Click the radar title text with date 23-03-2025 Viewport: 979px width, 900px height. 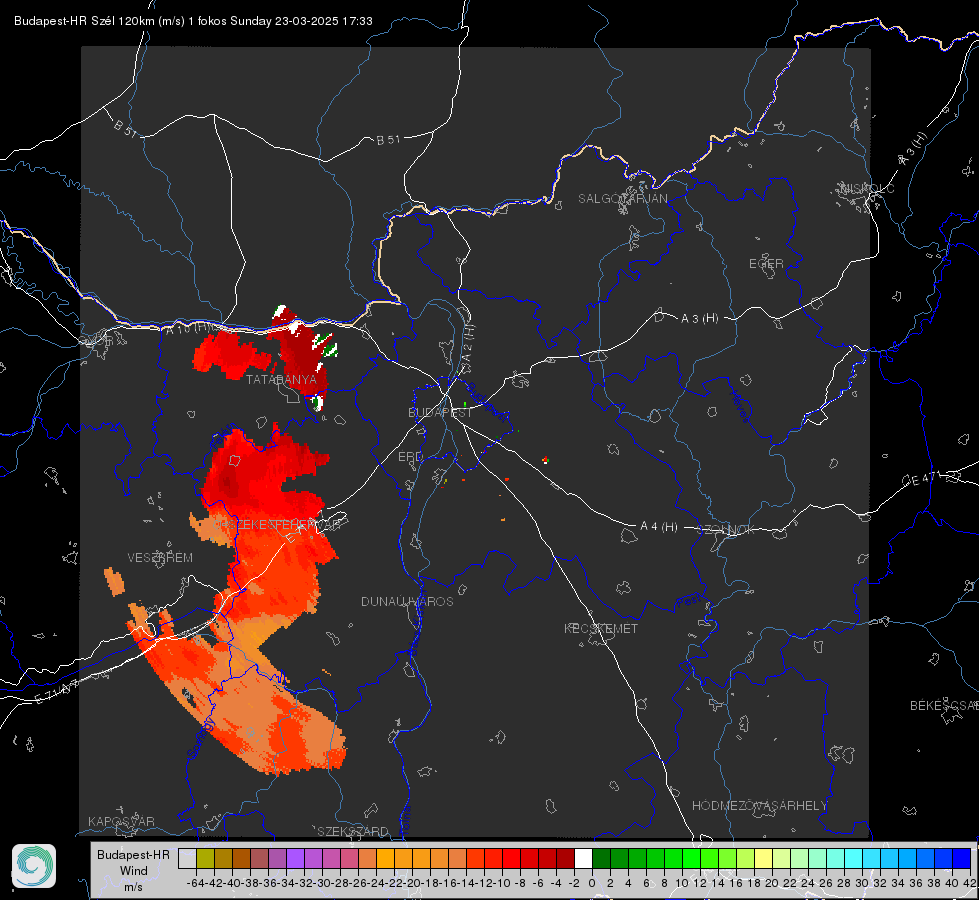pos(193,21)
